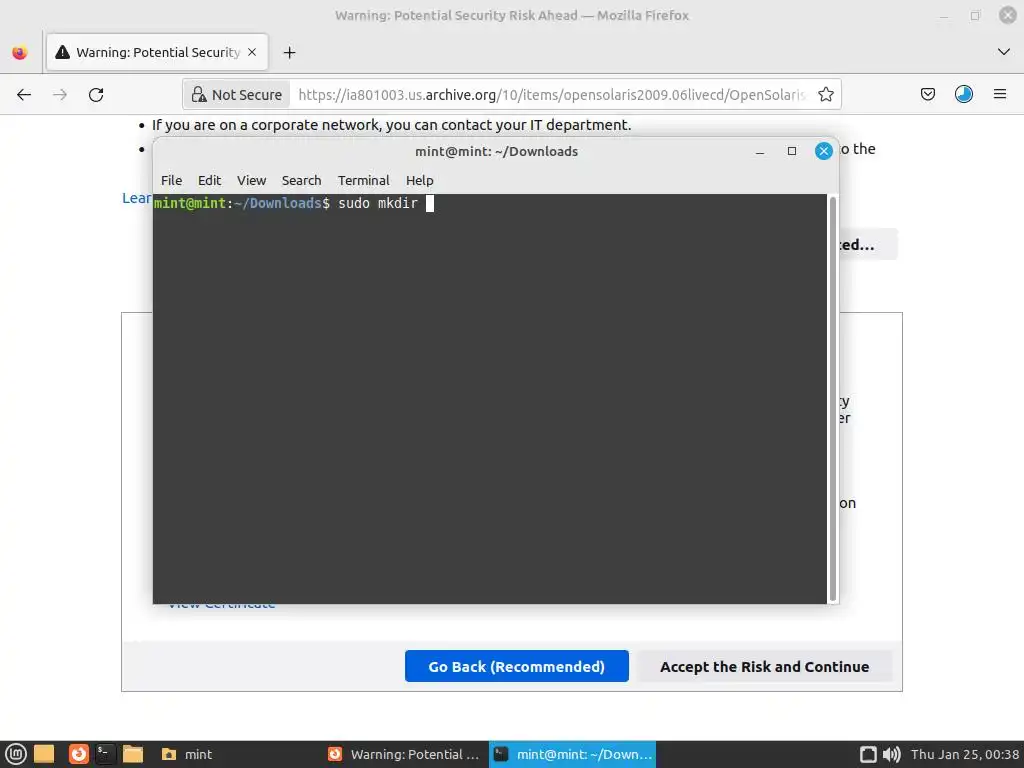Open the Firefox account icon
Image resolution: width=1024 pixels, height=768 pixels.
click(x=964, y=95)
